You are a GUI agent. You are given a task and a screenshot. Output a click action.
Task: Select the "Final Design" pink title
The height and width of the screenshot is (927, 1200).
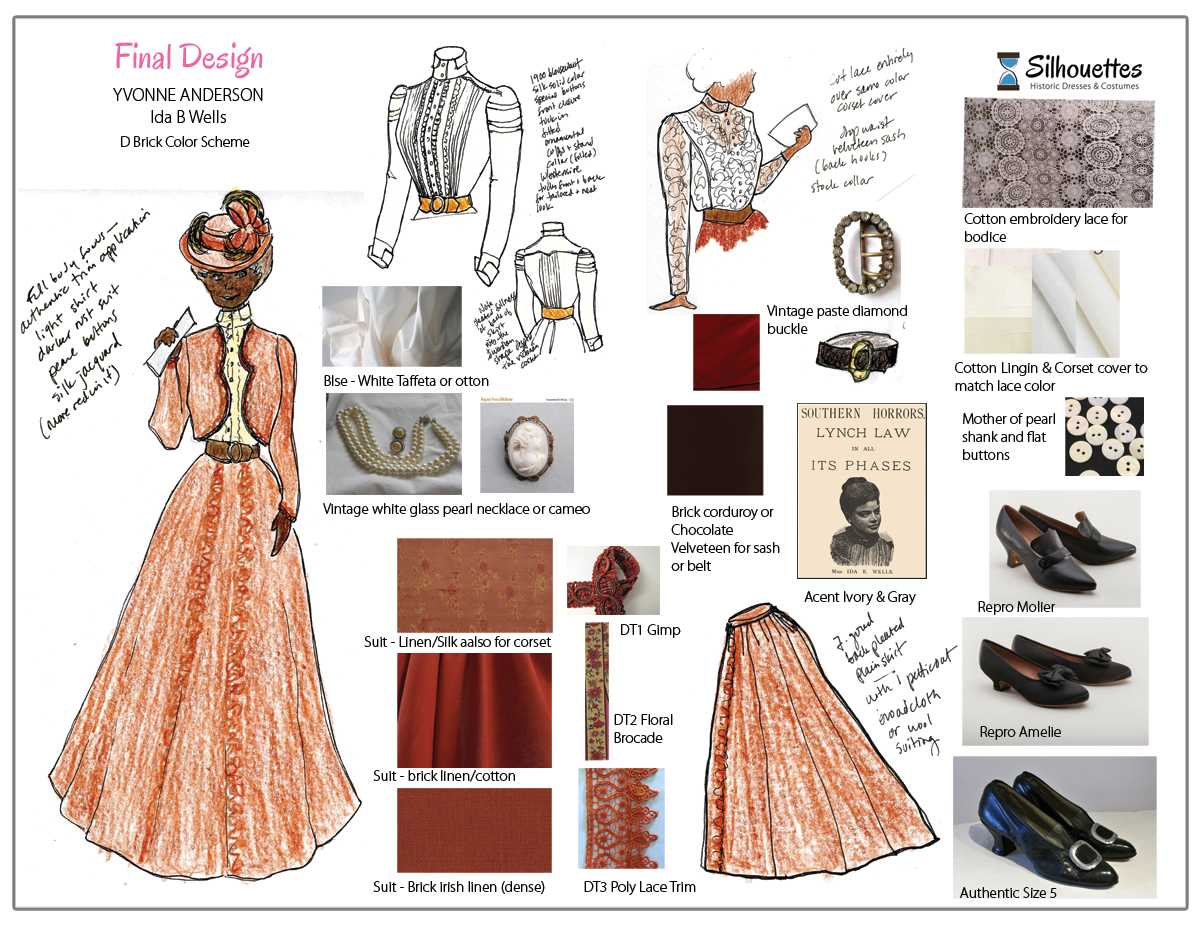point(189,57)
